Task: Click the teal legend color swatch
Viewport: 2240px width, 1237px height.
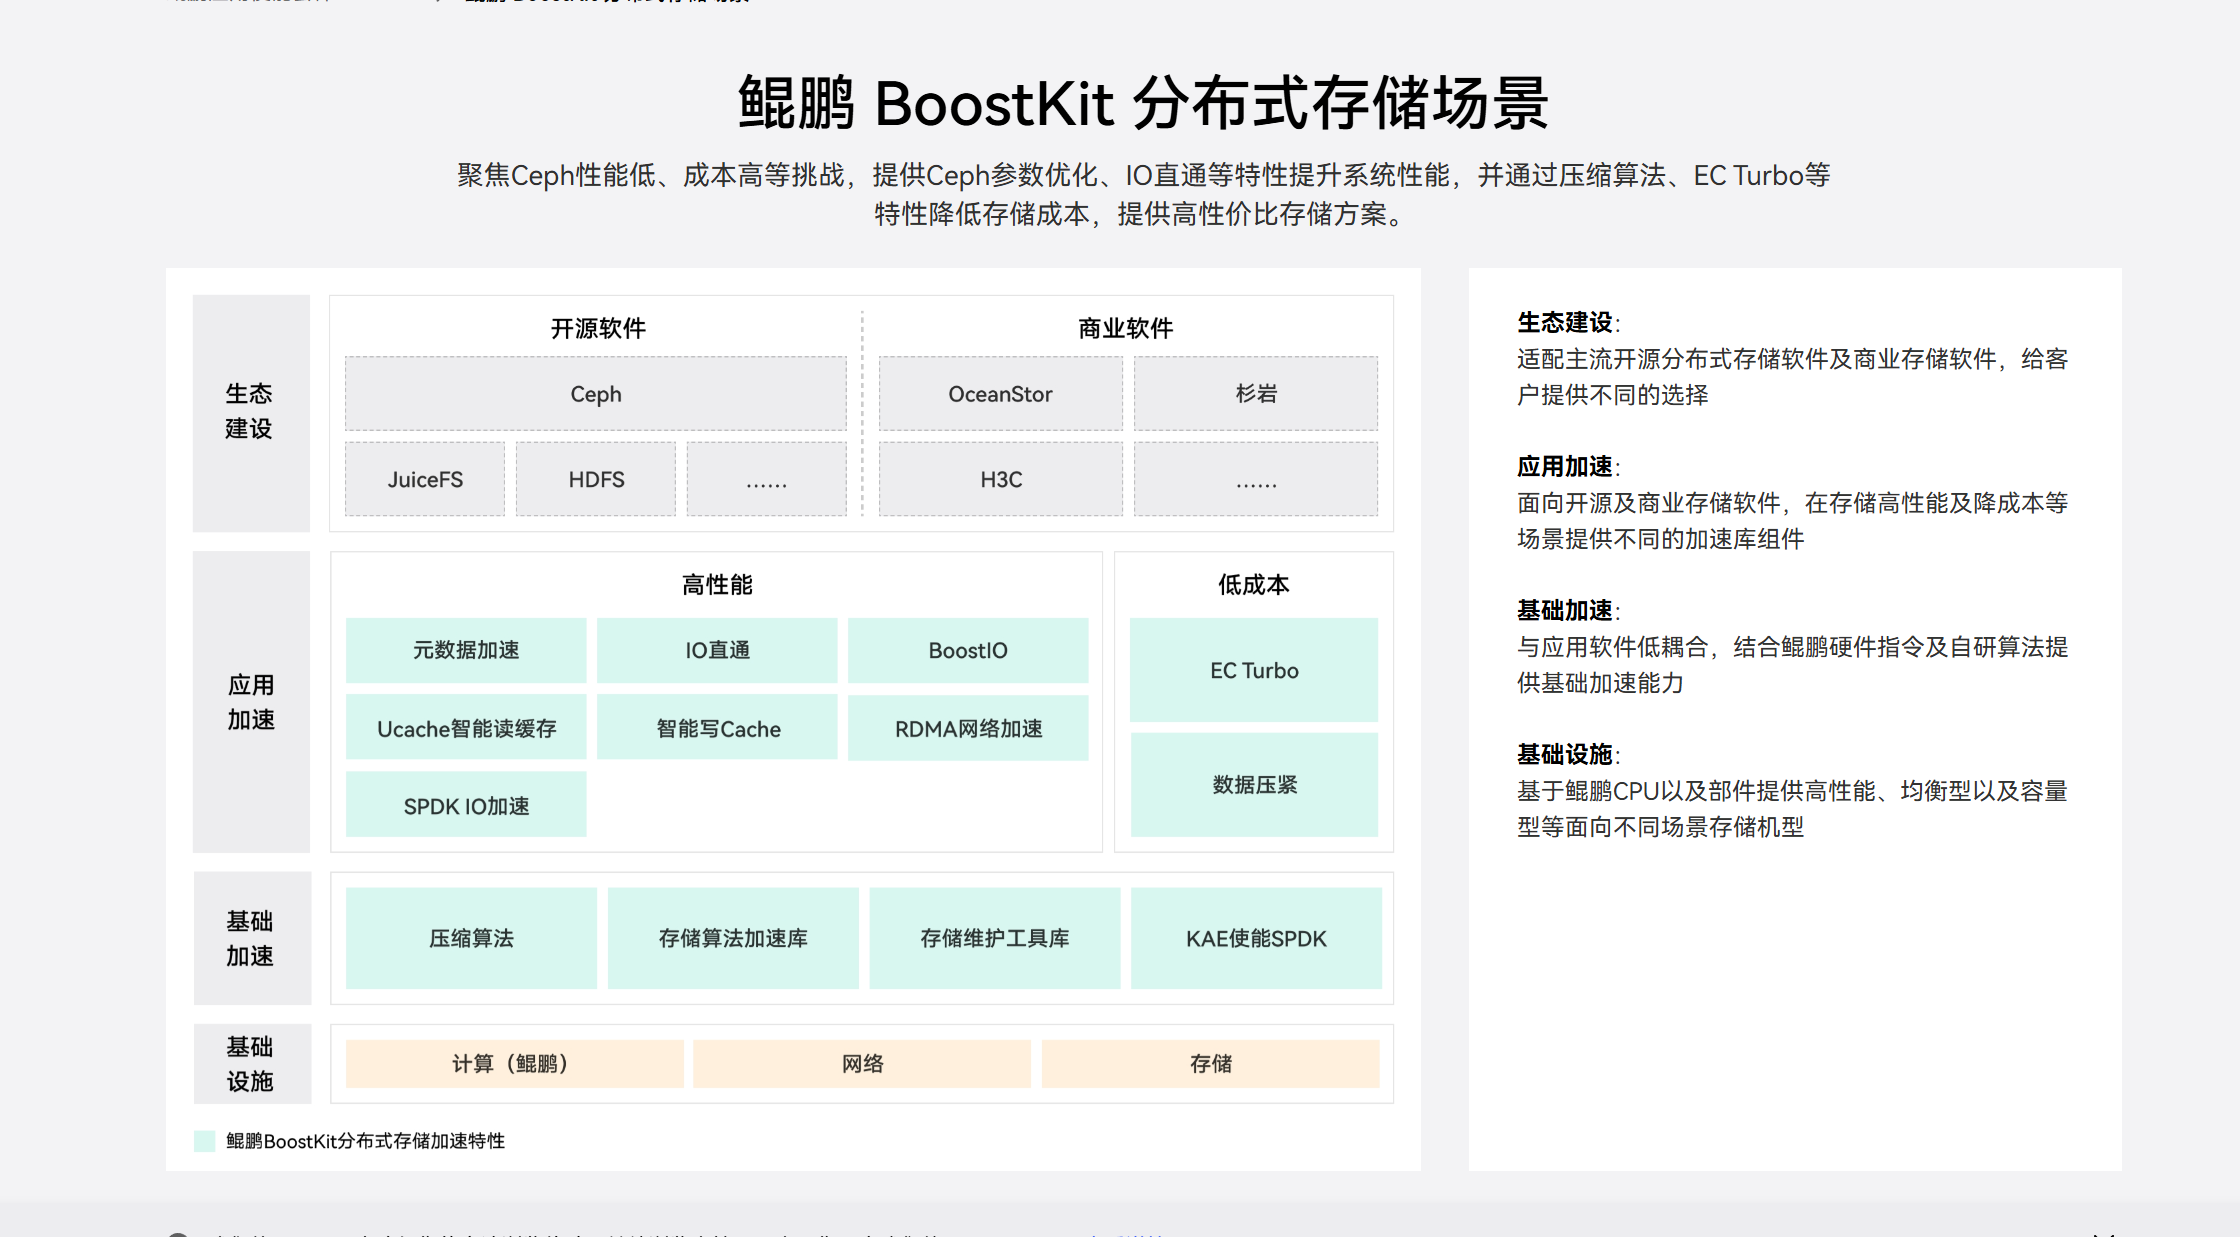Action: click(204, 1141)
